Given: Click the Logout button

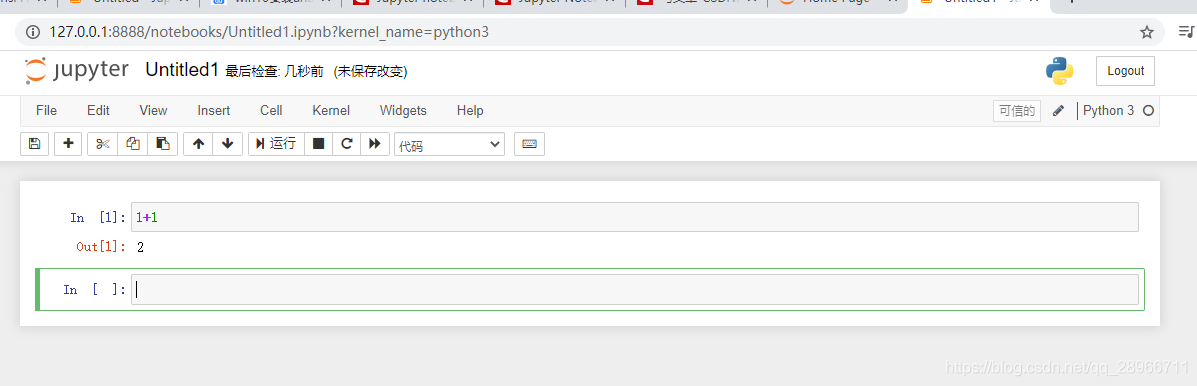Looking at the screenshot, I should click(1125, 71).
